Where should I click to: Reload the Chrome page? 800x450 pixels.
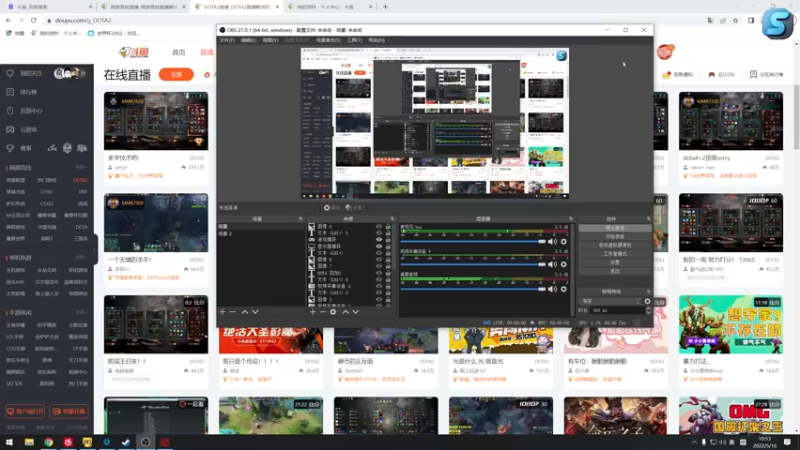point(34,20)
